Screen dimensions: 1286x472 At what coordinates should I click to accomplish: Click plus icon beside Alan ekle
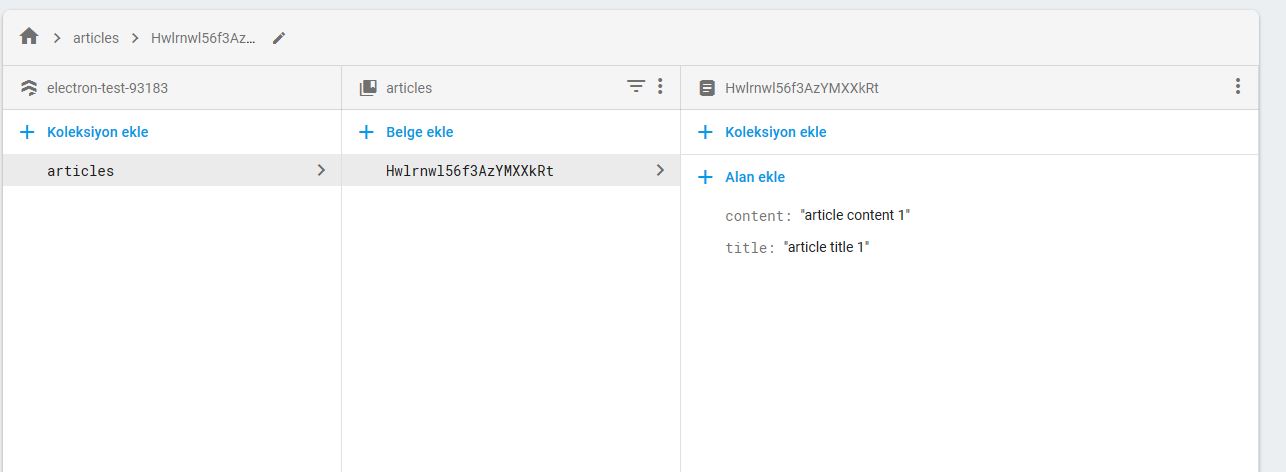point(705,177)
